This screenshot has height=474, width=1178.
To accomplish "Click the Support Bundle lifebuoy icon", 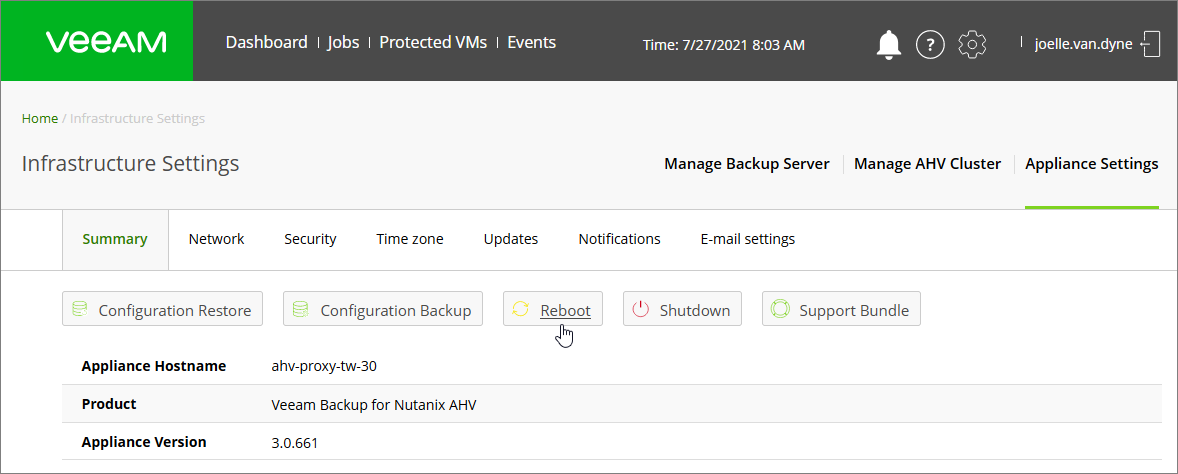I will [779, 309].
